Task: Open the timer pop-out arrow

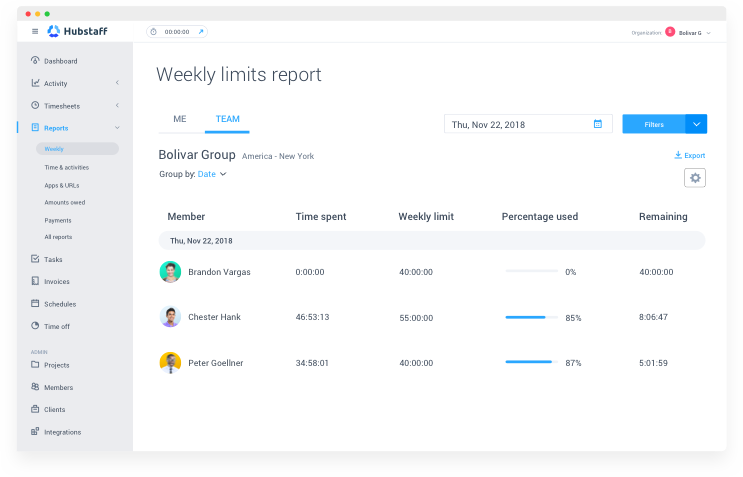Action: pyautogui.click(x=201, y=32)
